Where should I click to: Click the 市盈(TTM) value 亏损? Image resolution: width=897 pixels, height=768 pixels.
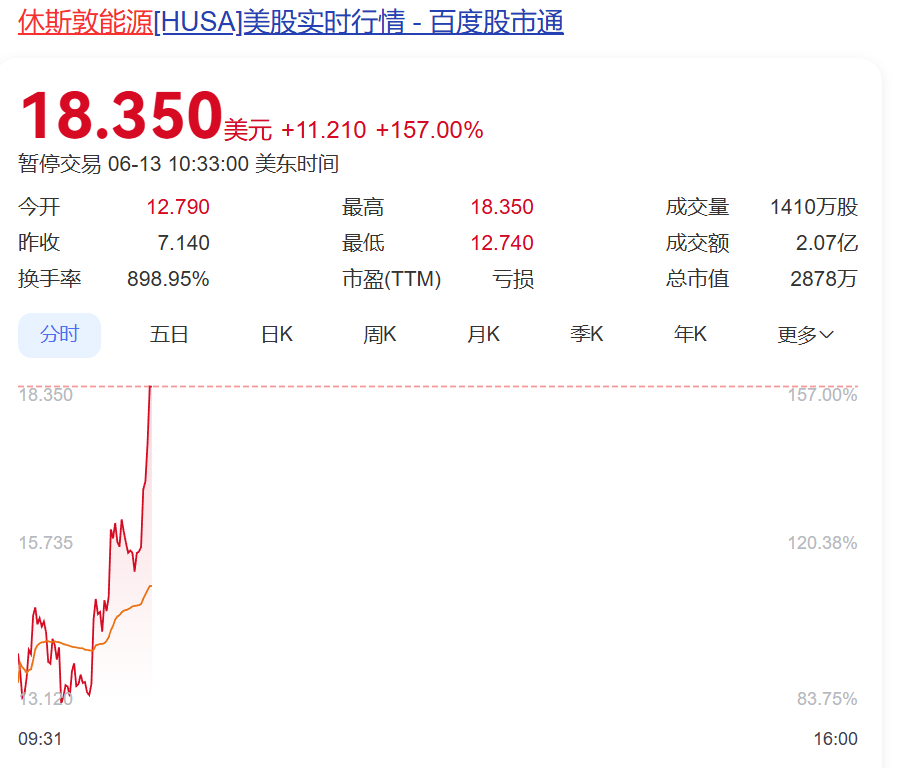point(513,279)
